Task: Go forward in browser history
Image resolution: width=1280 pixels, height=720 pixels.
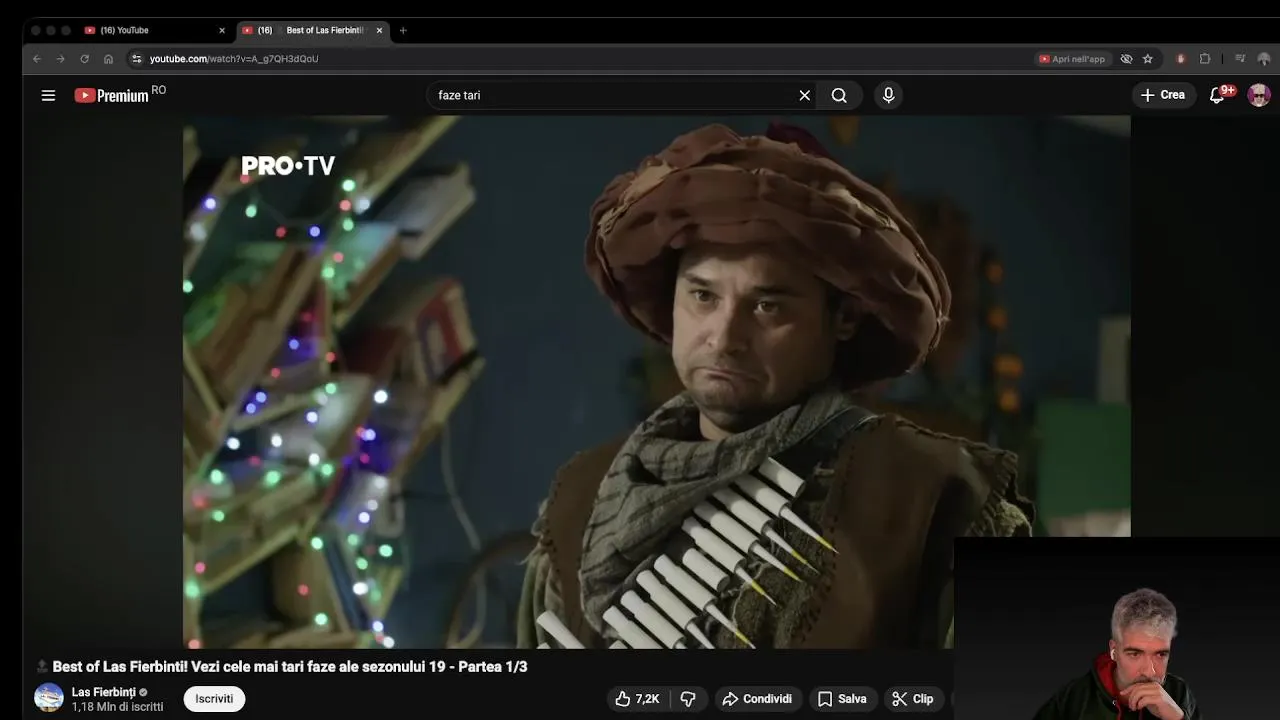Action: [x=60, y=59]
